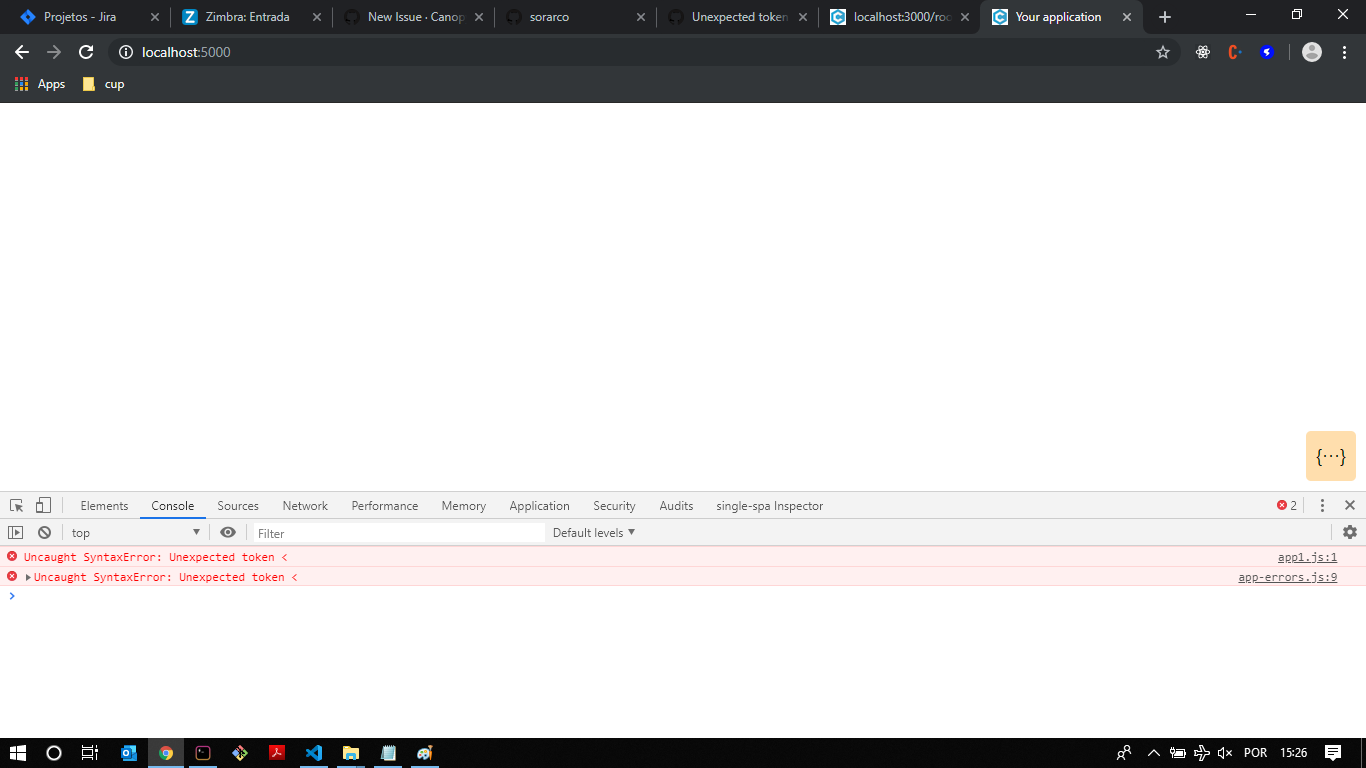1366x768 pixels.
Task: Open Visual Studio Code from the taskbar
Action: (x=314, y=753)
